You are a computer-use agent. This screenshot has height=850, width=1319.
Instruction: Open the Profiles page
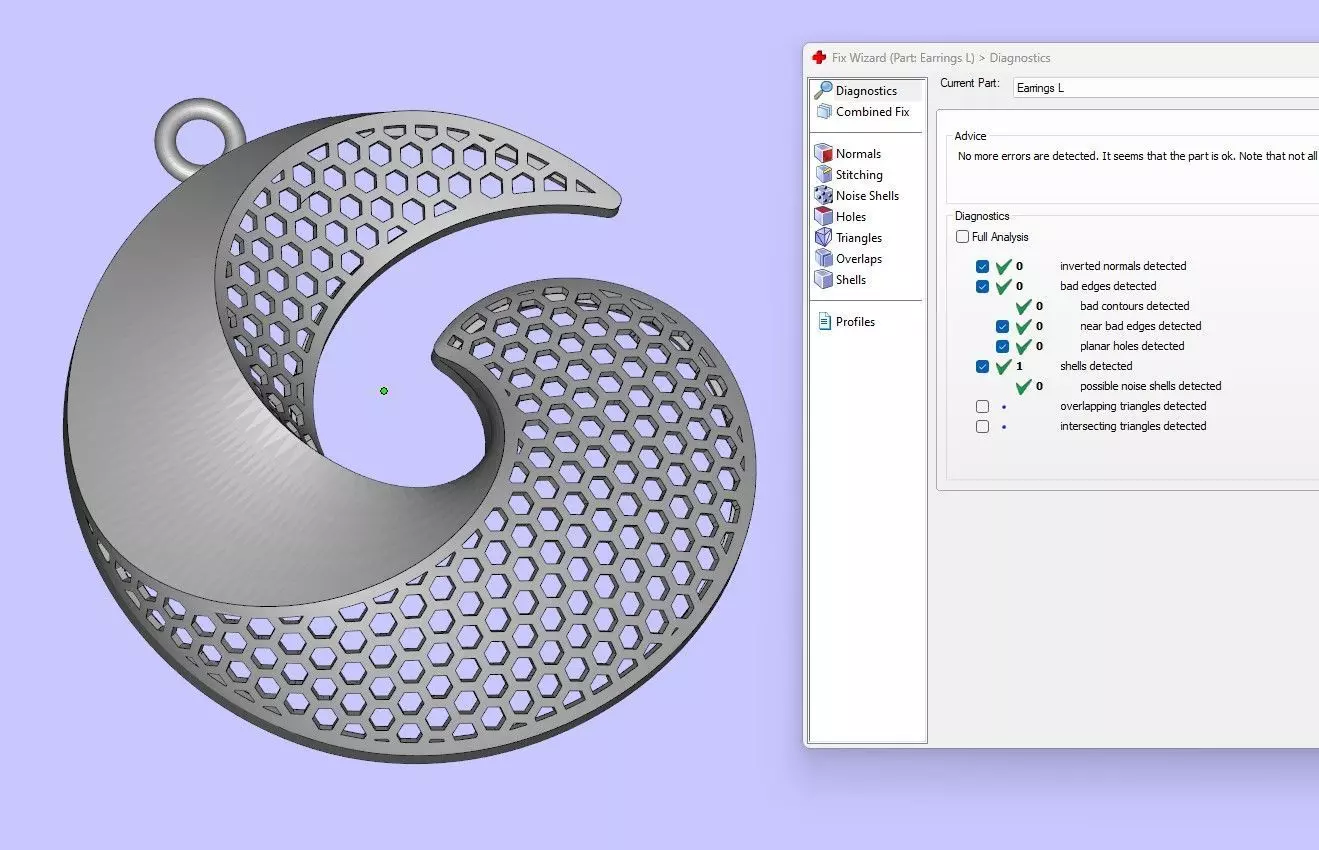(x=855, y=322)
